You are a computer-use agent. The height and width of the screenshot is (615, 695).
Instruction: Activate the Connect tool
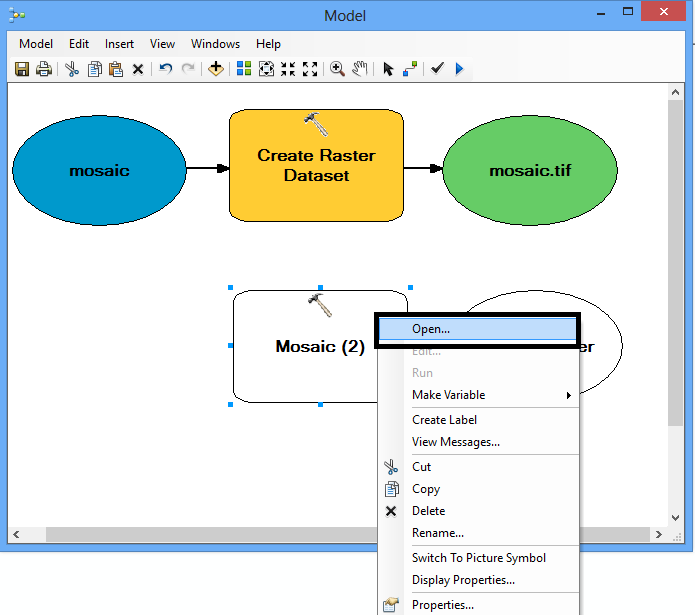(410, 69)
